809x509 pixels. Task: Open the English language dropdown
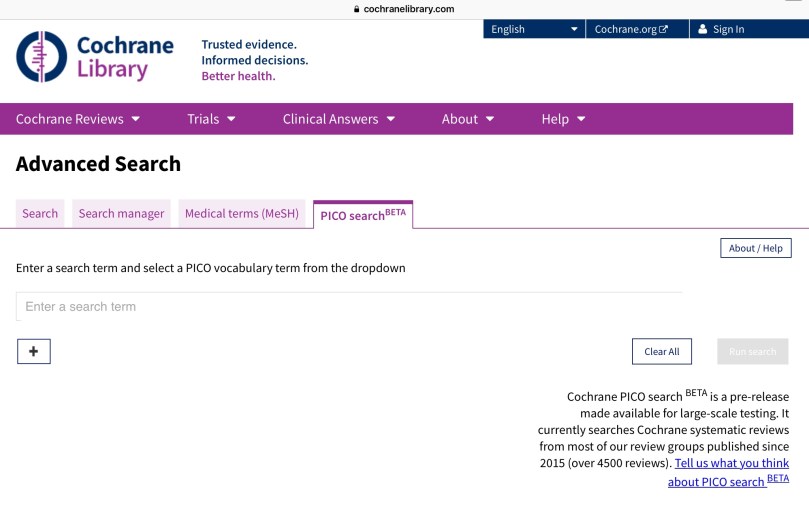[x=534, y=29]
